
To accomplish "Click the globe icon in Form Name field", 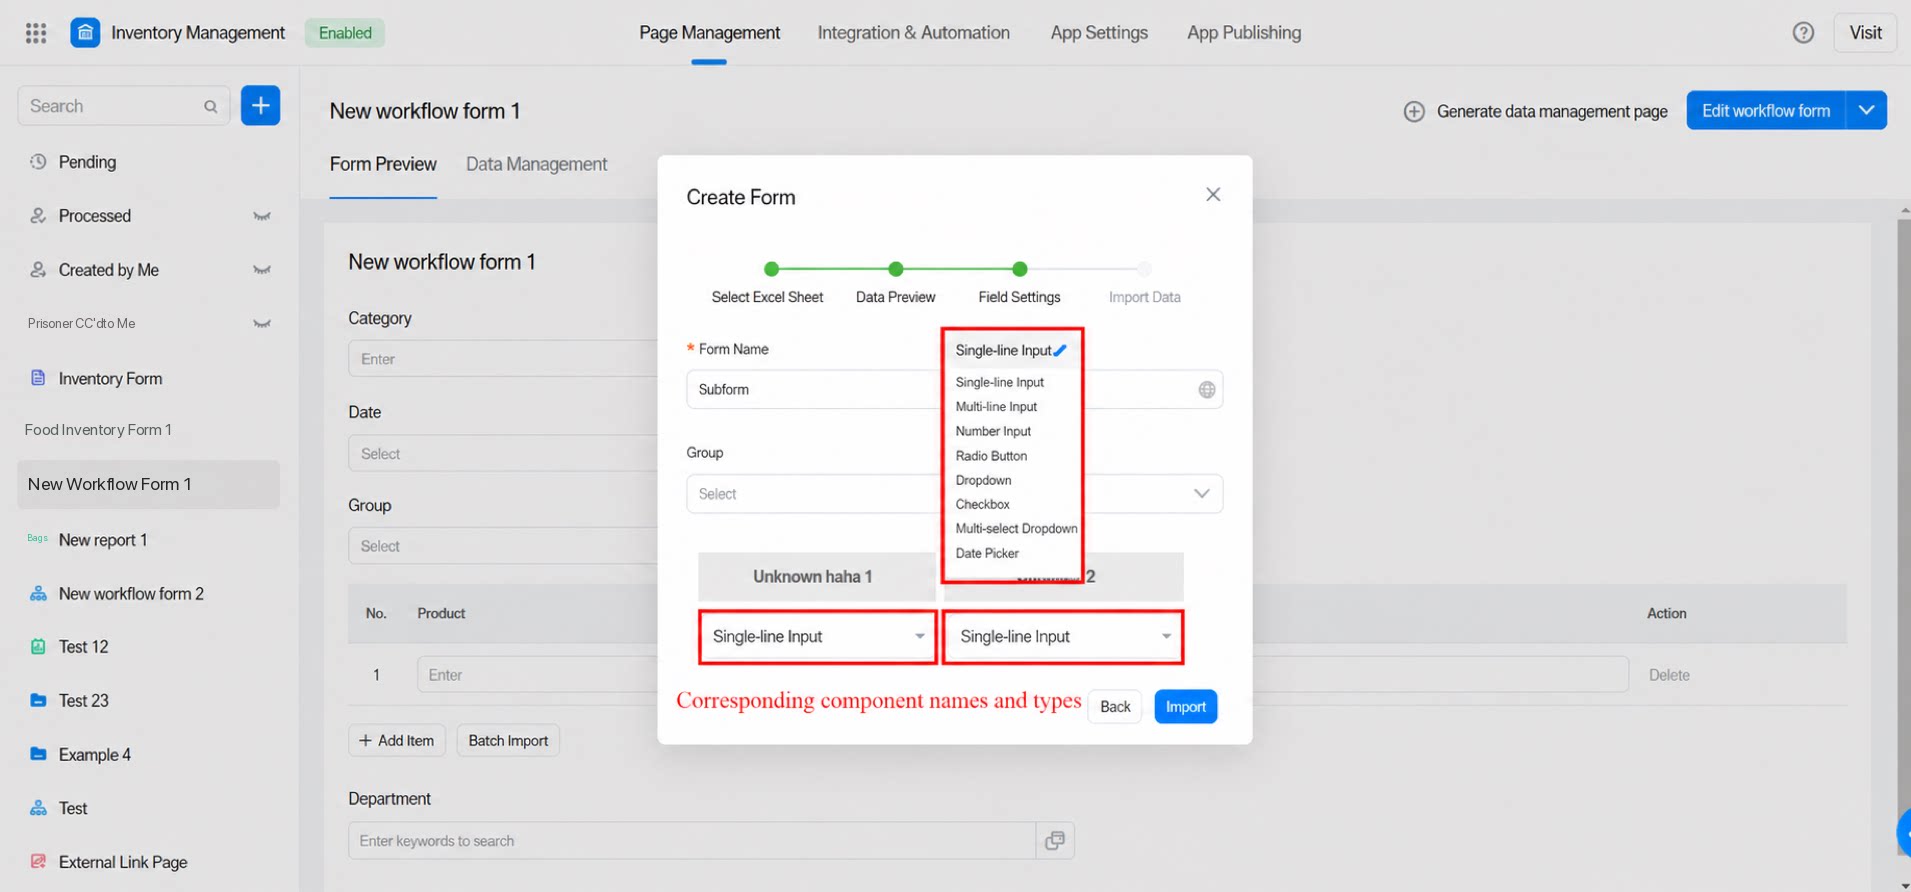I will (1207, 390).
